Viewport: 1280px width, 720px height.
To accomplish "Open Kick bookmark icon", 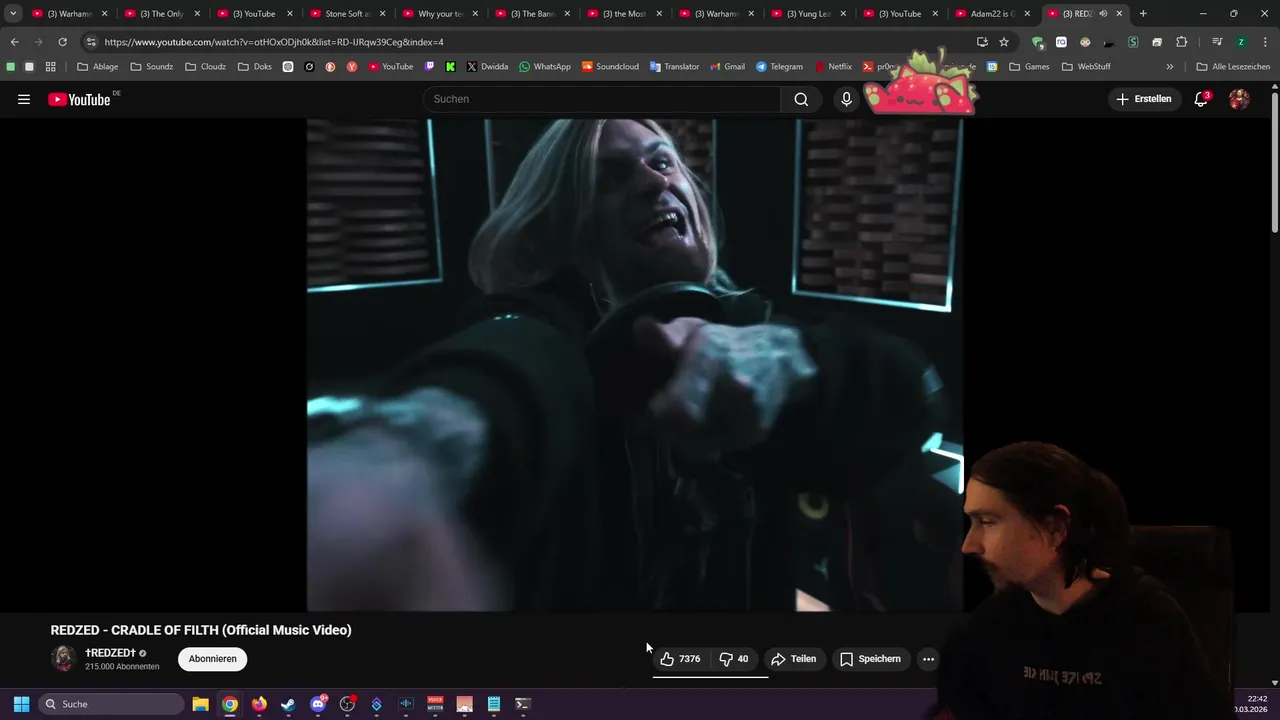I will [450, 67].
